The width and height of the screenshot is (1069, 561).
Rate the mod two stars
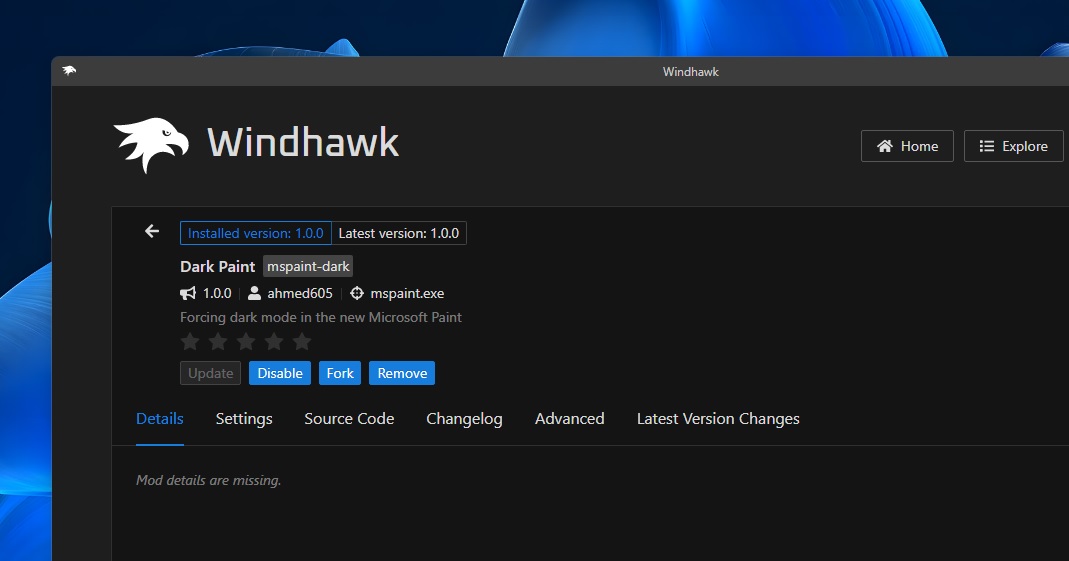coord(218,342)
